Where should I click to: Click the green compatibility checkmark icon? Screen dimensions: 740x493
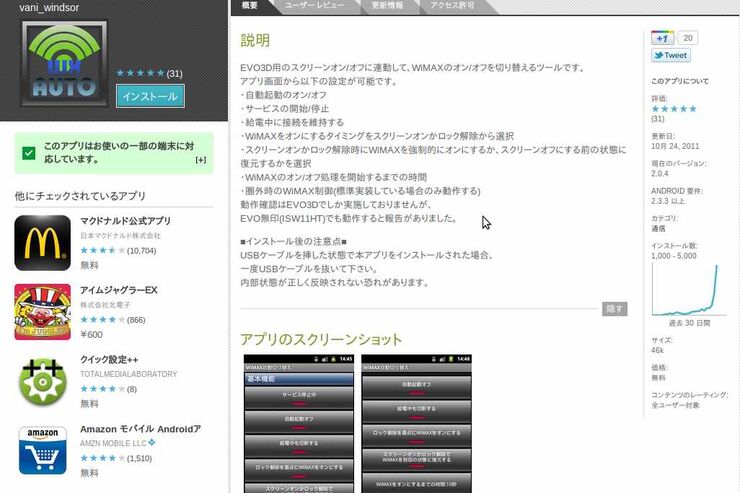click(x=29, y=153)
